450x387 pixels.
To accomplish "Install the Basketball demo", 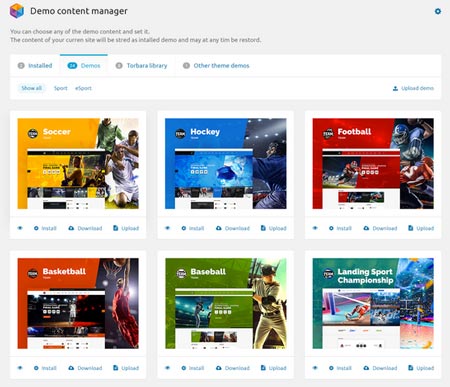I will click(45, 368).
